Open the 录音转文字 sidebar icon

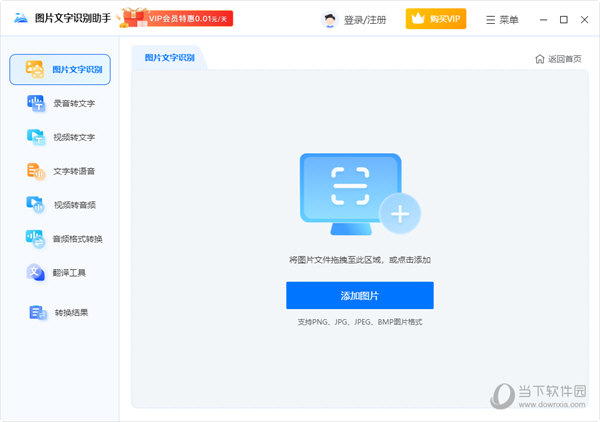36,103
